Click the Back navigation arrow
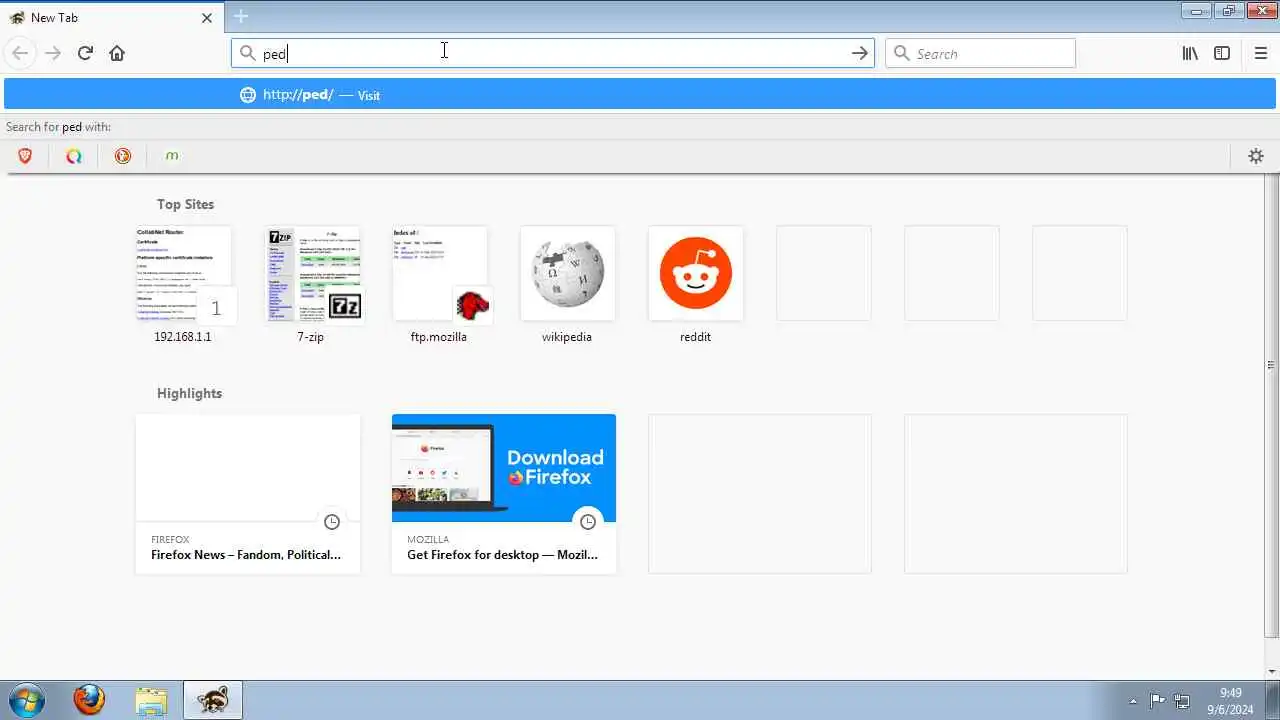This screenshot has height=720, width=1280. [x=20, y=53]
